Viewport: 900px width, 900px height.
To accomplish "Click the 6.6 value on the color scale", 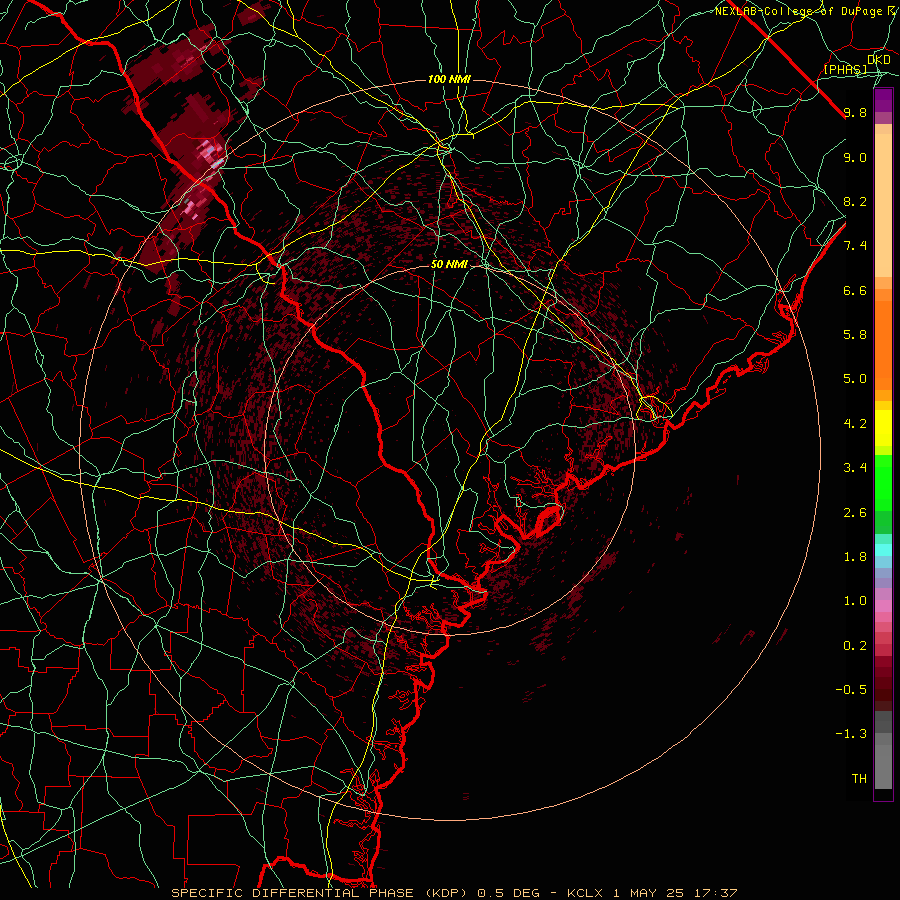I will coord(855,291).
